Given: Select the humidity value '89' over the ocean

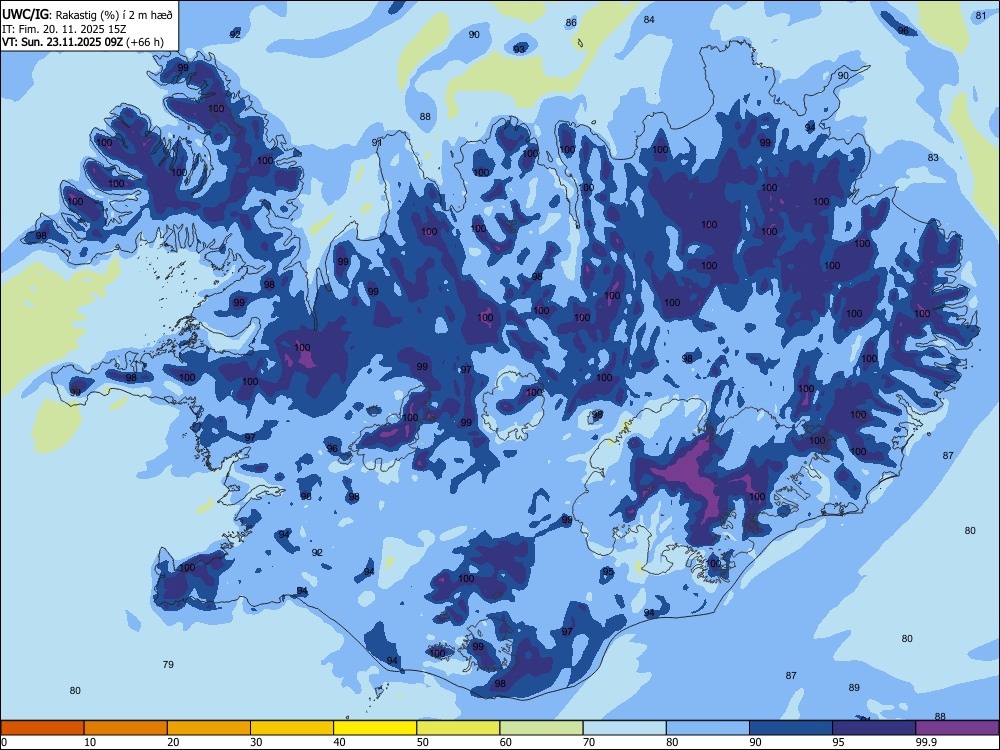Looking at the screenshot, I should pos(854,688).
